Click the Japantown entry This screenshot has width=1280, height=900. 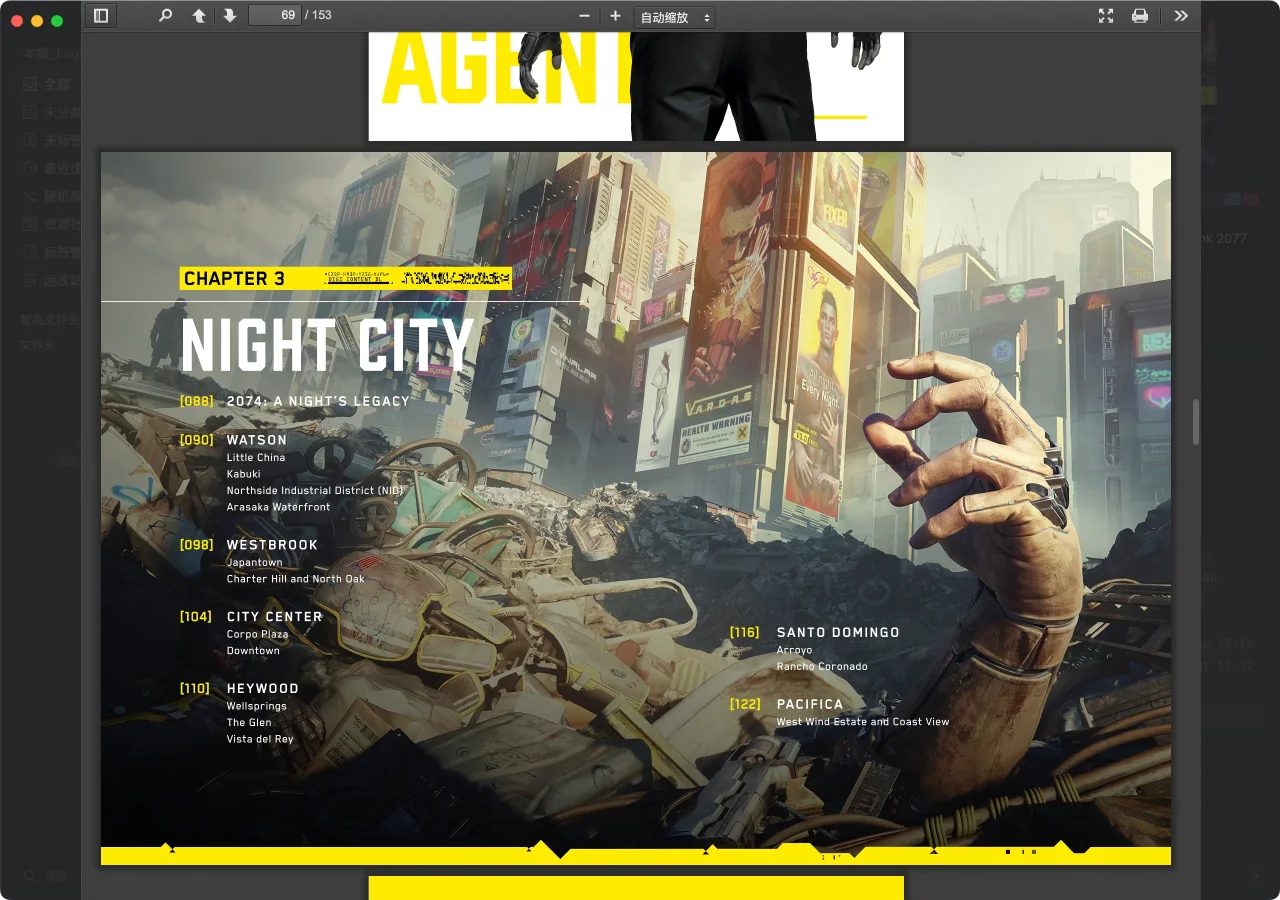click(x=254, y=562)
